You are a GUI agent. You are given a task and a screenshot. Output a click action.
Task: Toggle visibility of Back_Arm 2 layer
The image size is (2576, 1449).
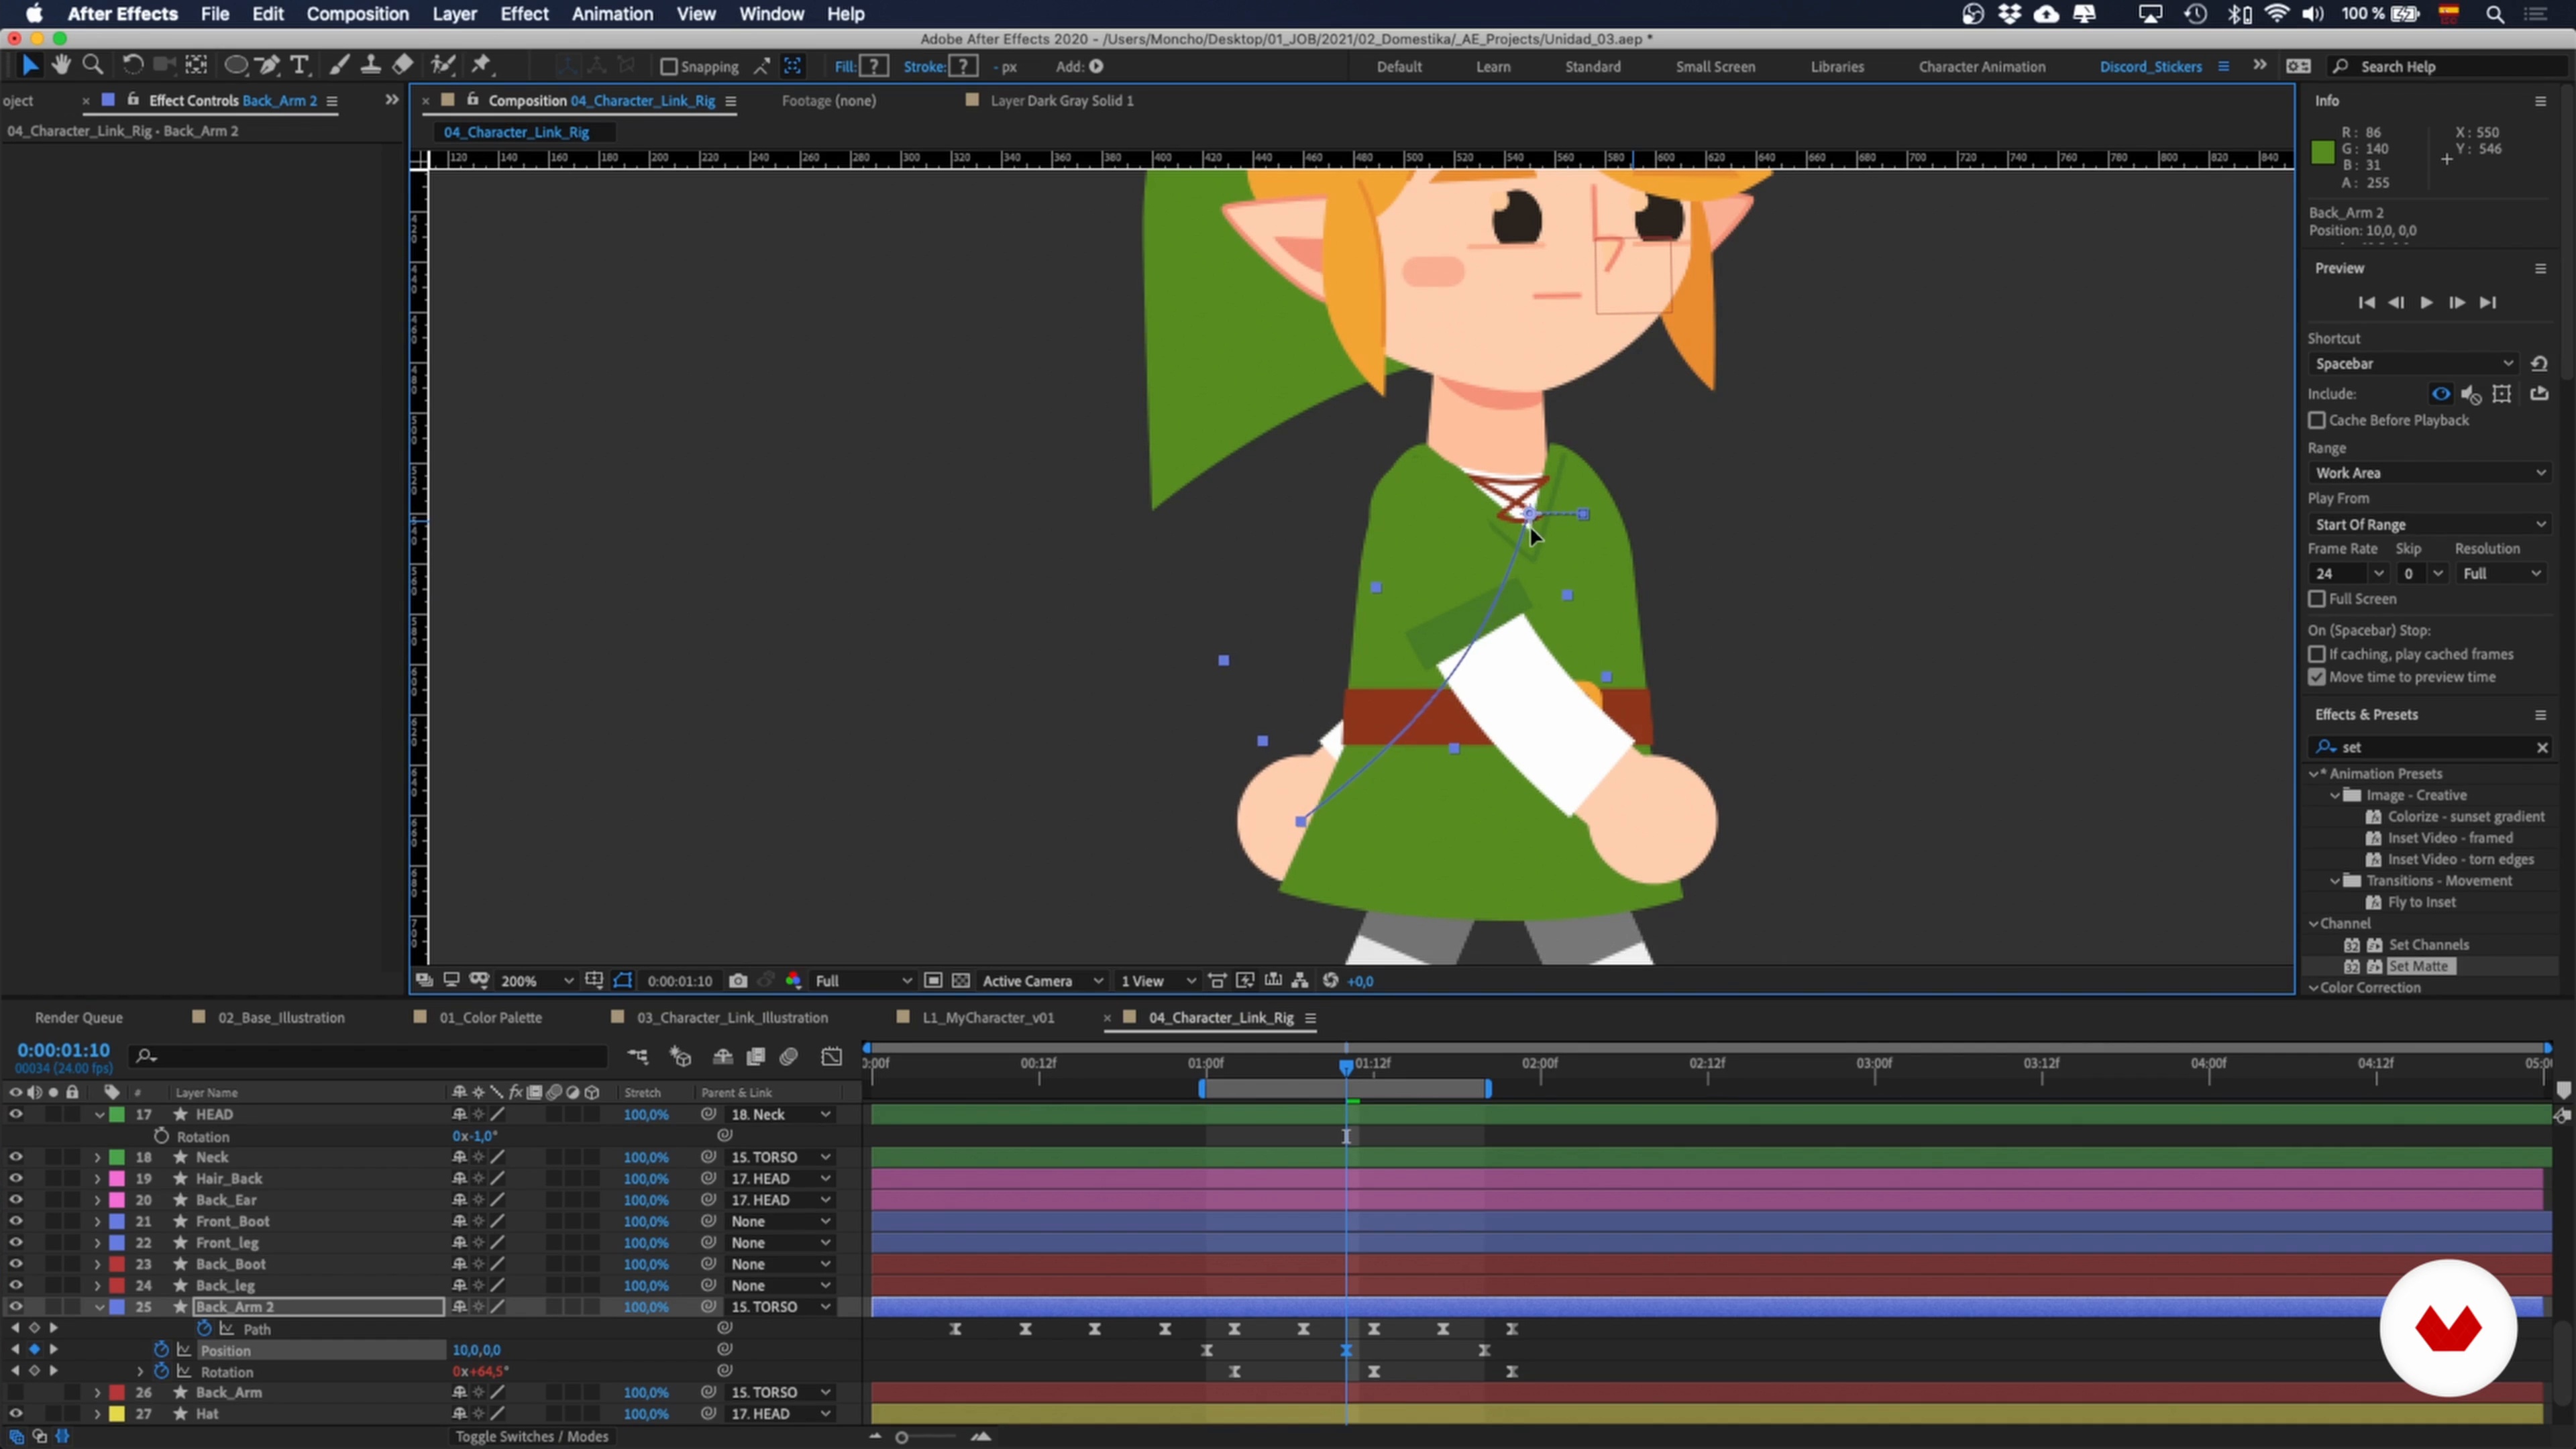click(x=15, y=1307)
